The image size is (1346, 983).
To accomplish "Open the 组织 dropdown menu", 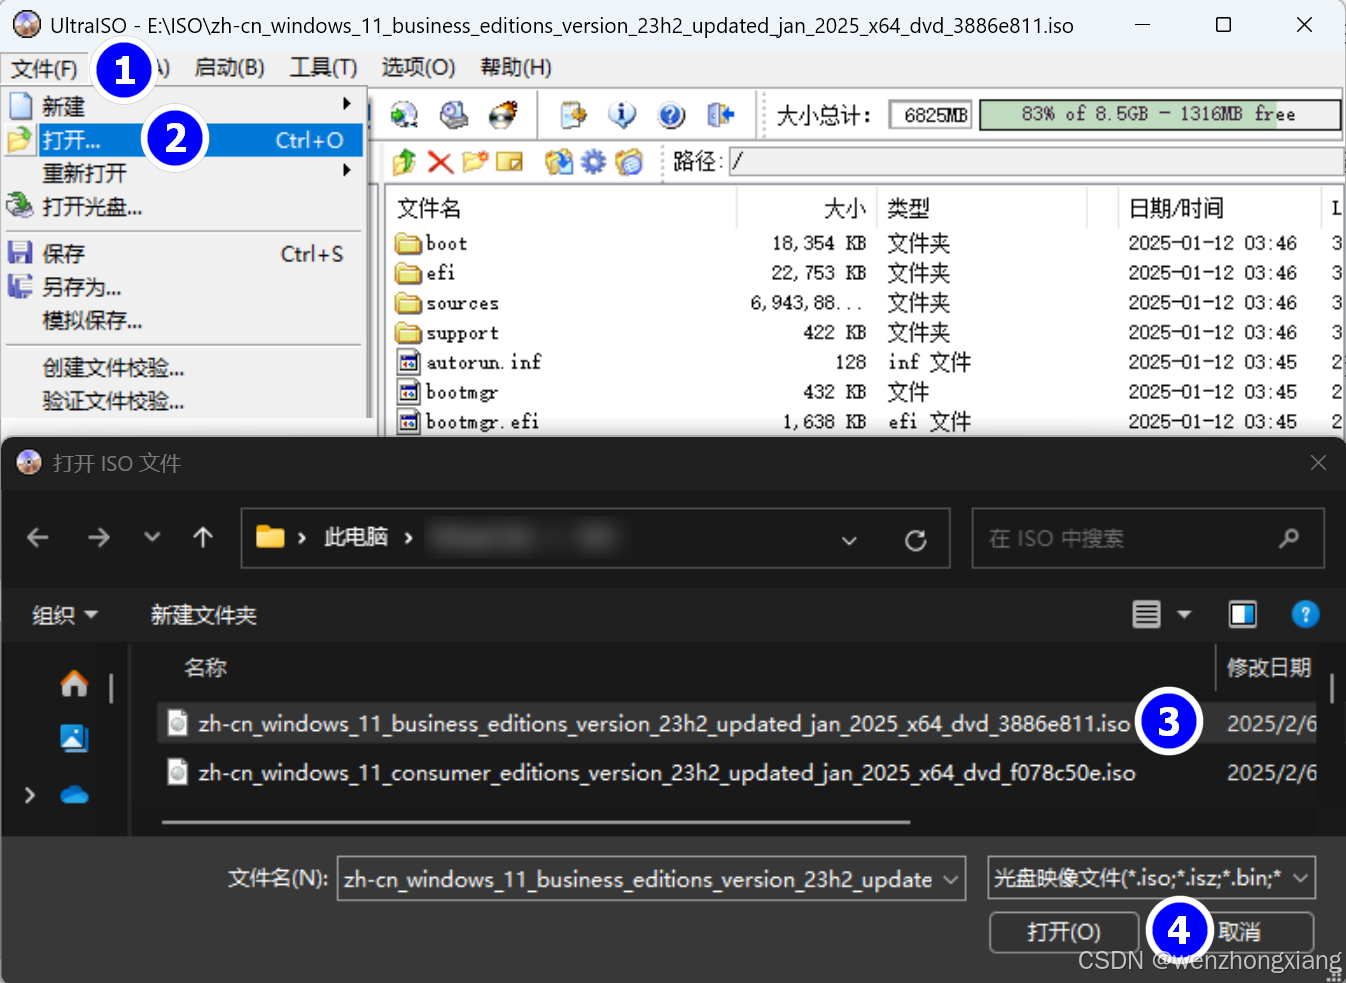I will click(x=64, y=615).
